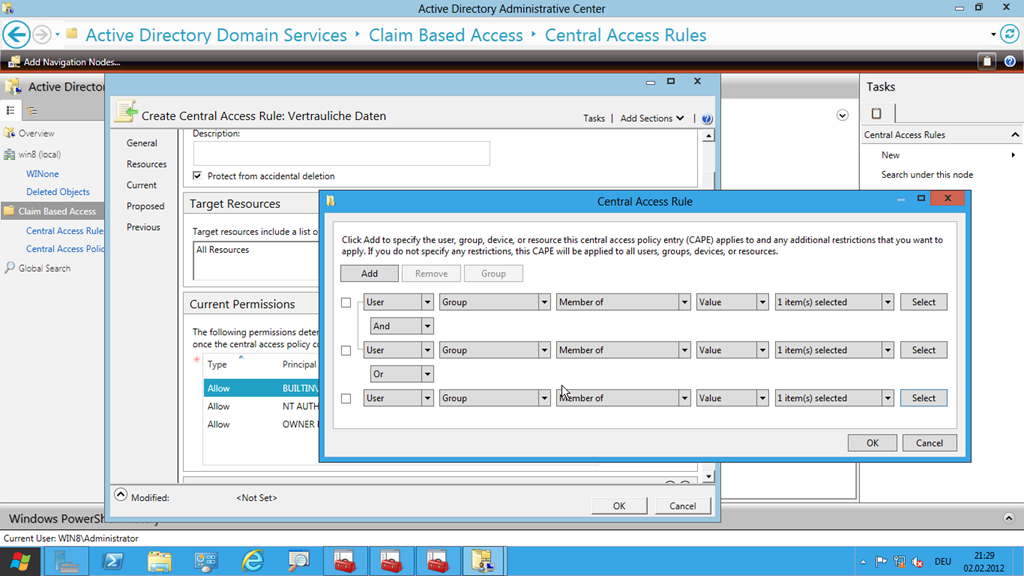Collapse the Modified details expander

click(x=121, y=495)
